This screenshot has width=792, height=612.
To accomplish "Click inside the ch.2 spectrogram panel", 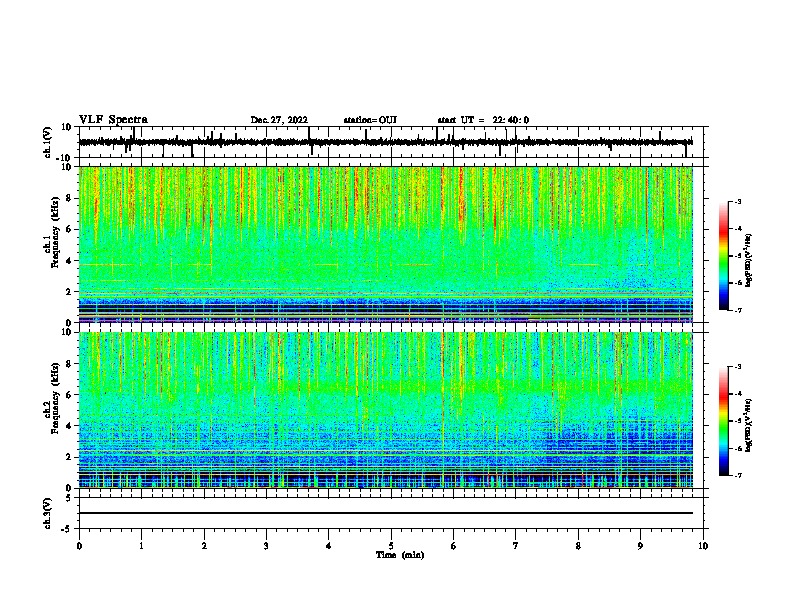I will tap(391, 410).
